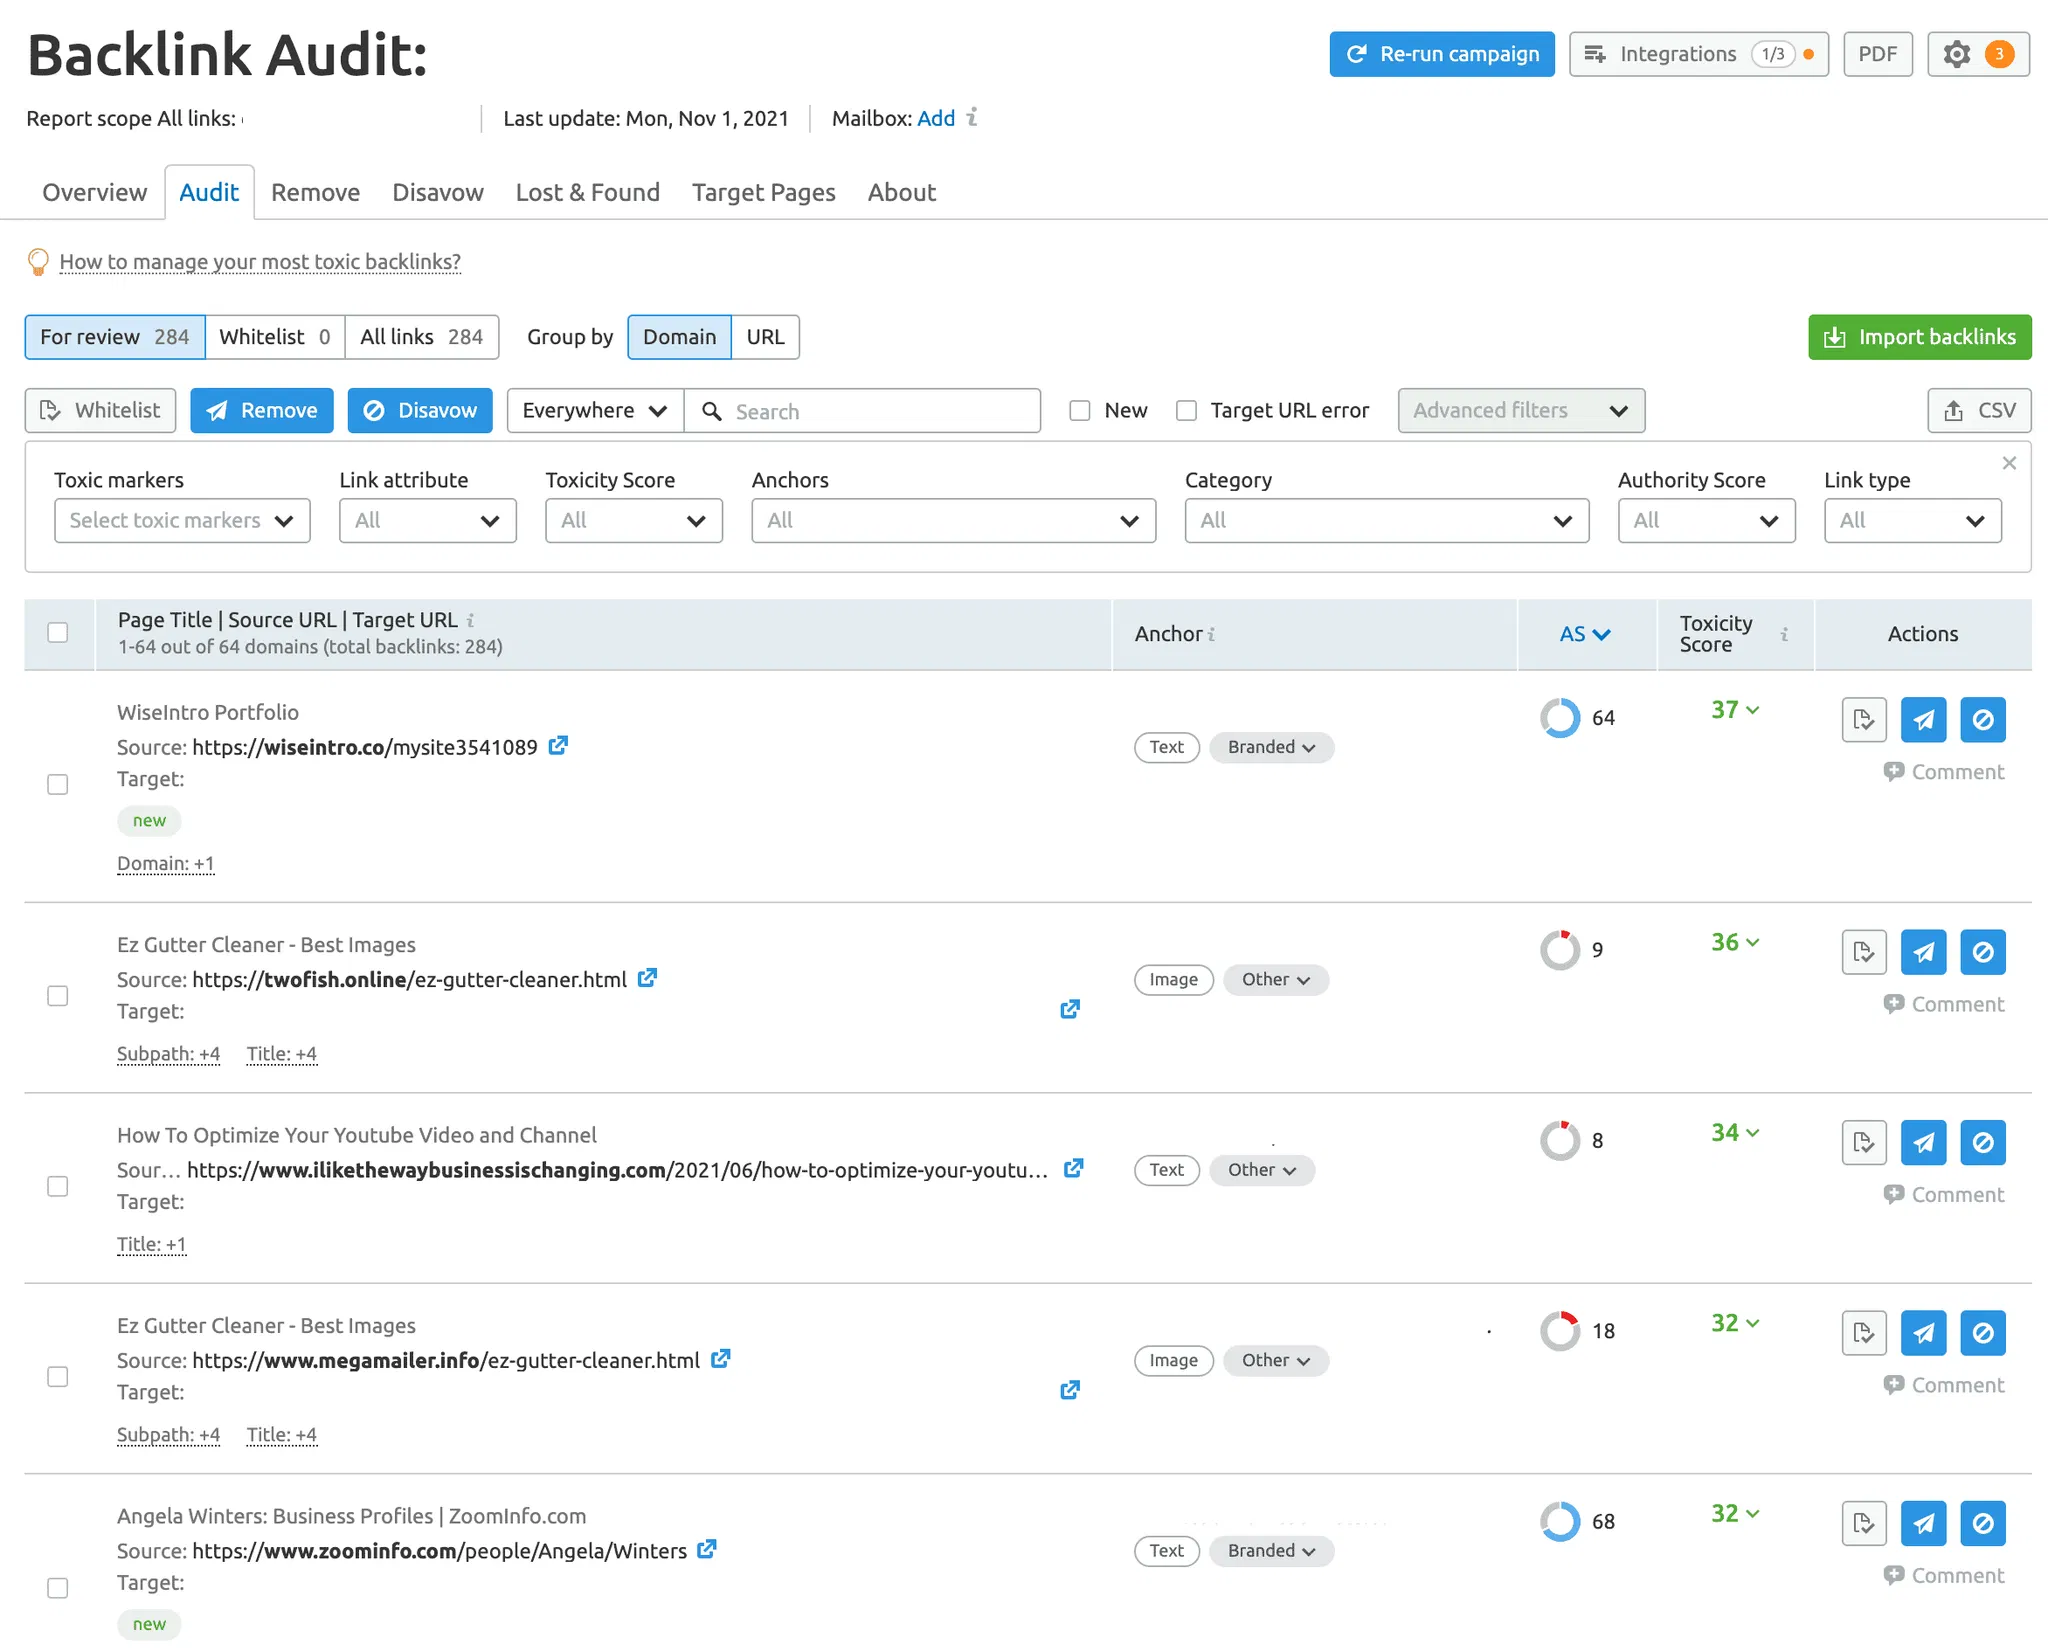
Task: Click disavow icon for megamailer.info row
Action: [x=1982, y=1333]
